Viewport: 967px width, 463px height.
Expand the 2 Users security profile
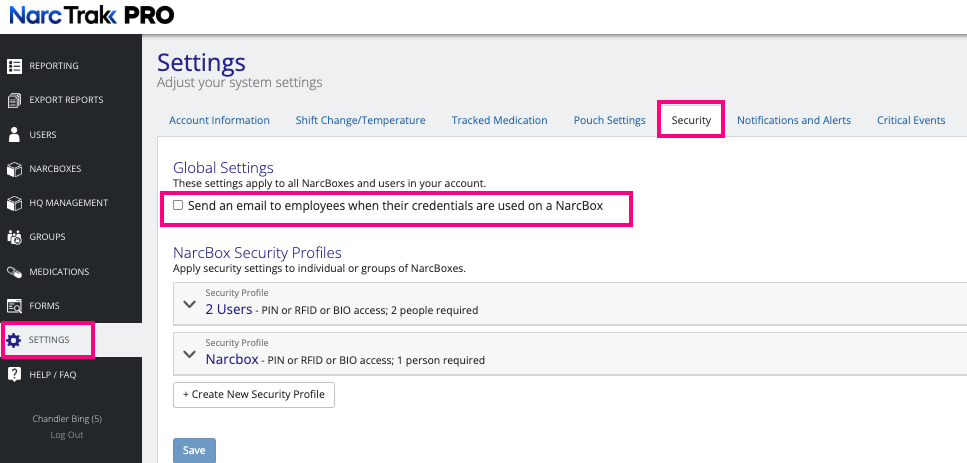(189, 304)
